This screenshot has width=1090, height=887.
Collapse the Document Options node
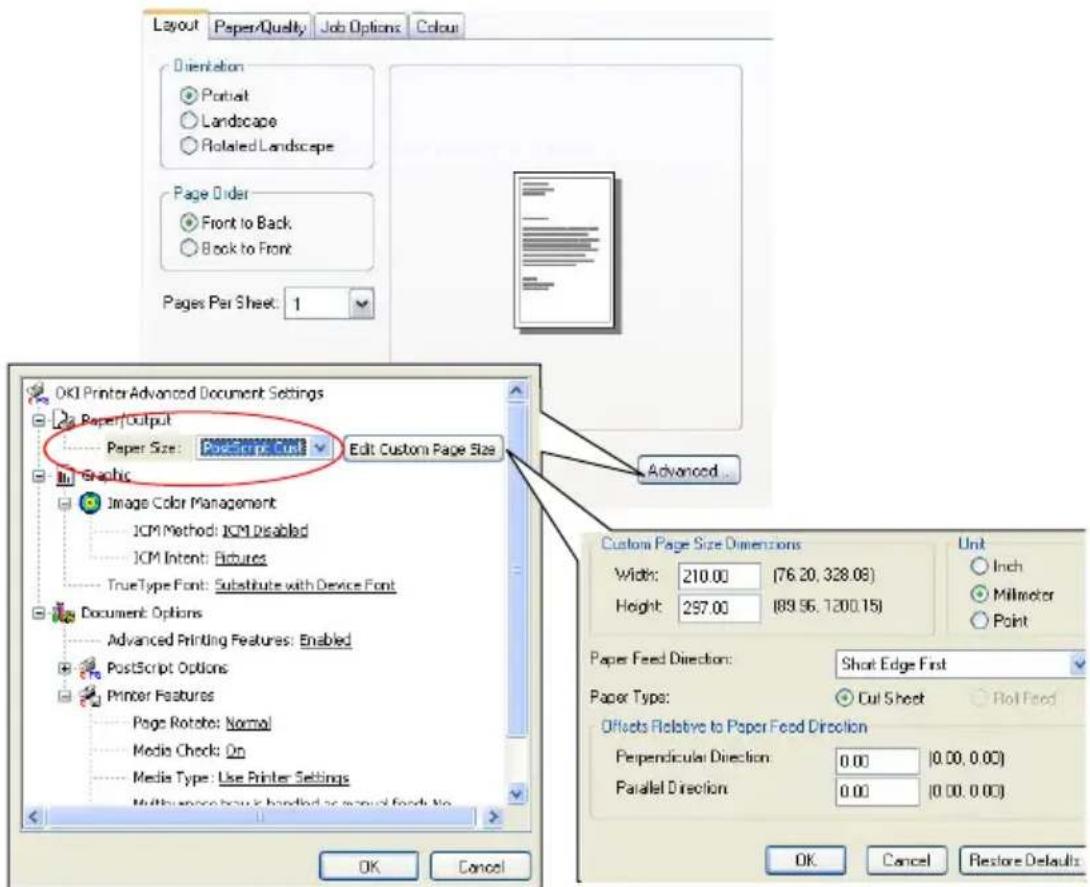pyautogui.click(x=40, y=614)
